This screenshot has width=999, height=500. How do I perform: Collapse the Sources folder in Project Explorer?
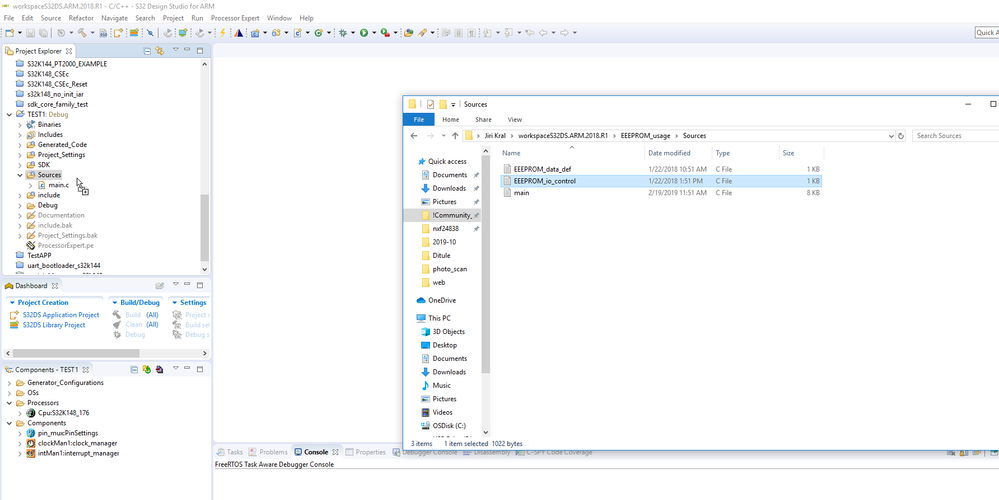[20, 175]
